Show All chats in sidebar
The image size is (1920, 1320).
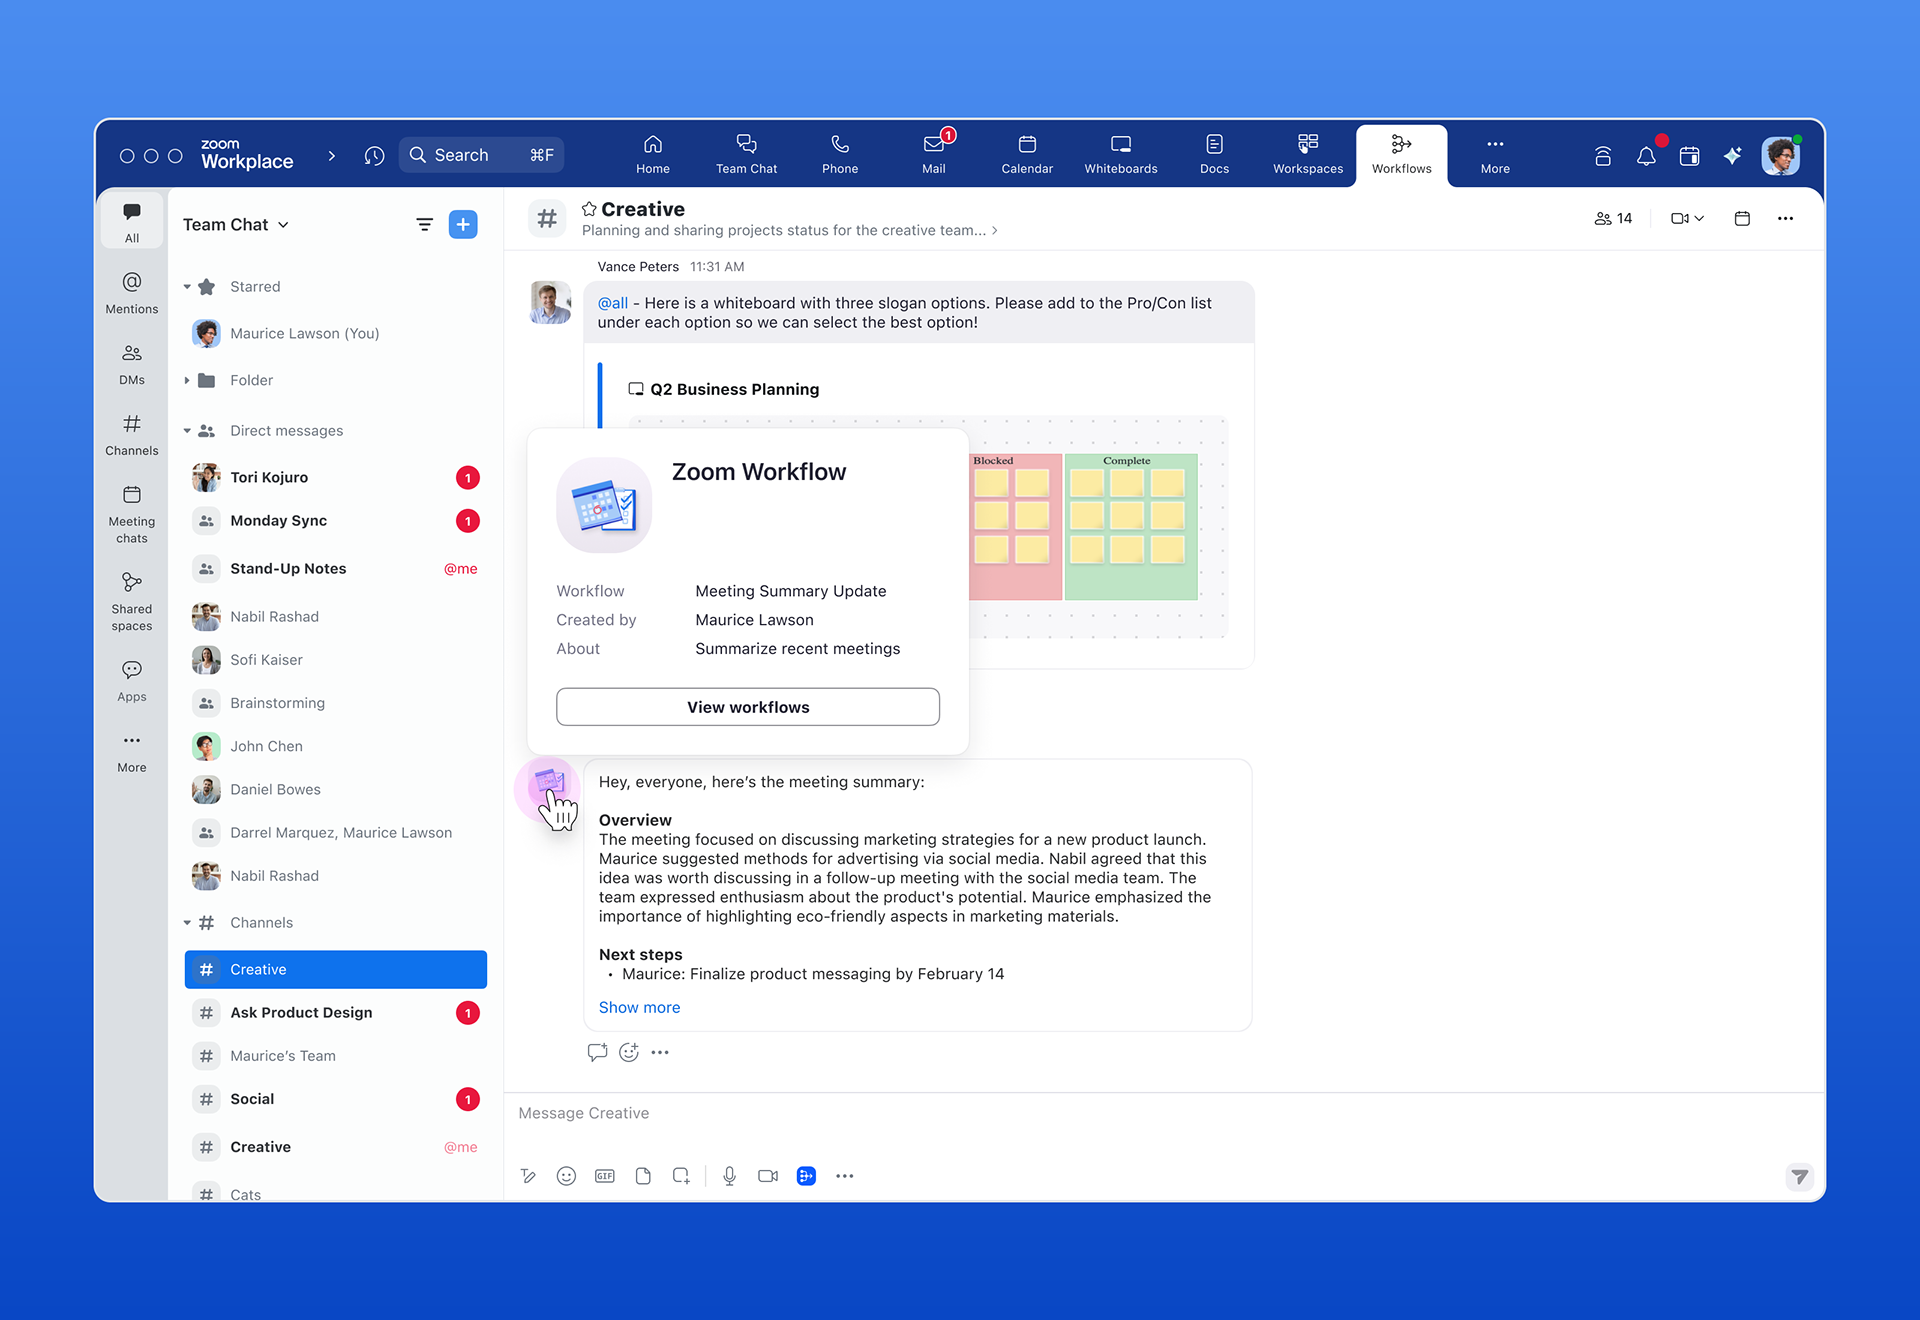(132, 221)
